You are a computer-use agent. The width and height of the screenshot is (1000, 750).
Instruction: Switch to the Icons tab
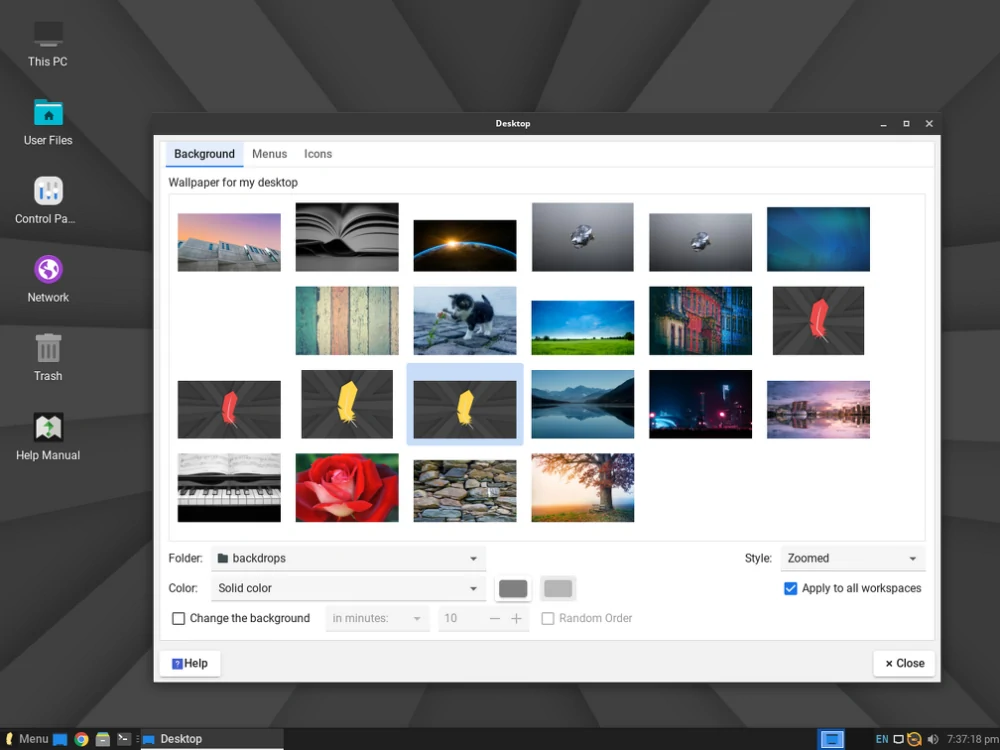point(318,154)
